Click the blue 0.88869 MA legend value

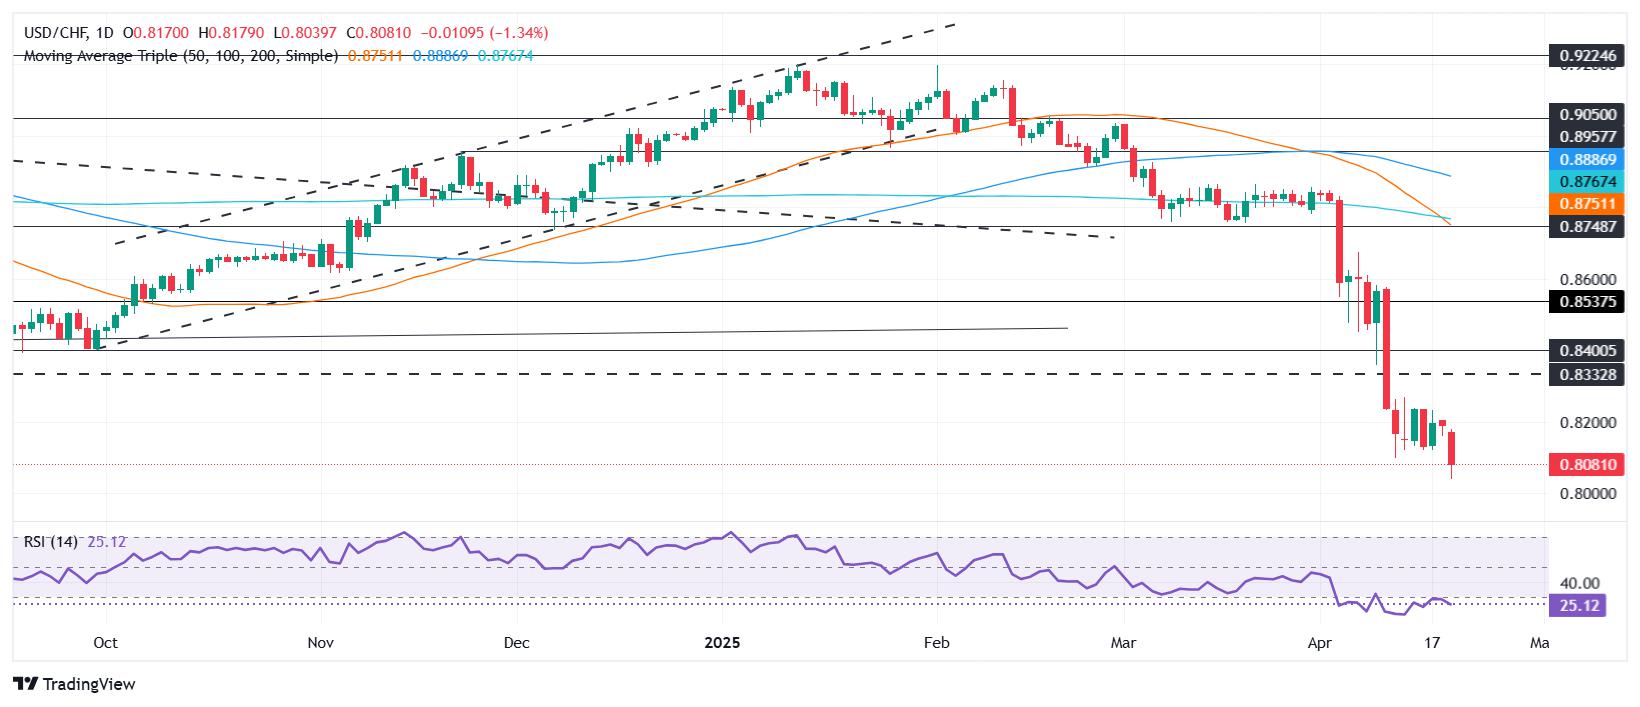coord(437,56)
